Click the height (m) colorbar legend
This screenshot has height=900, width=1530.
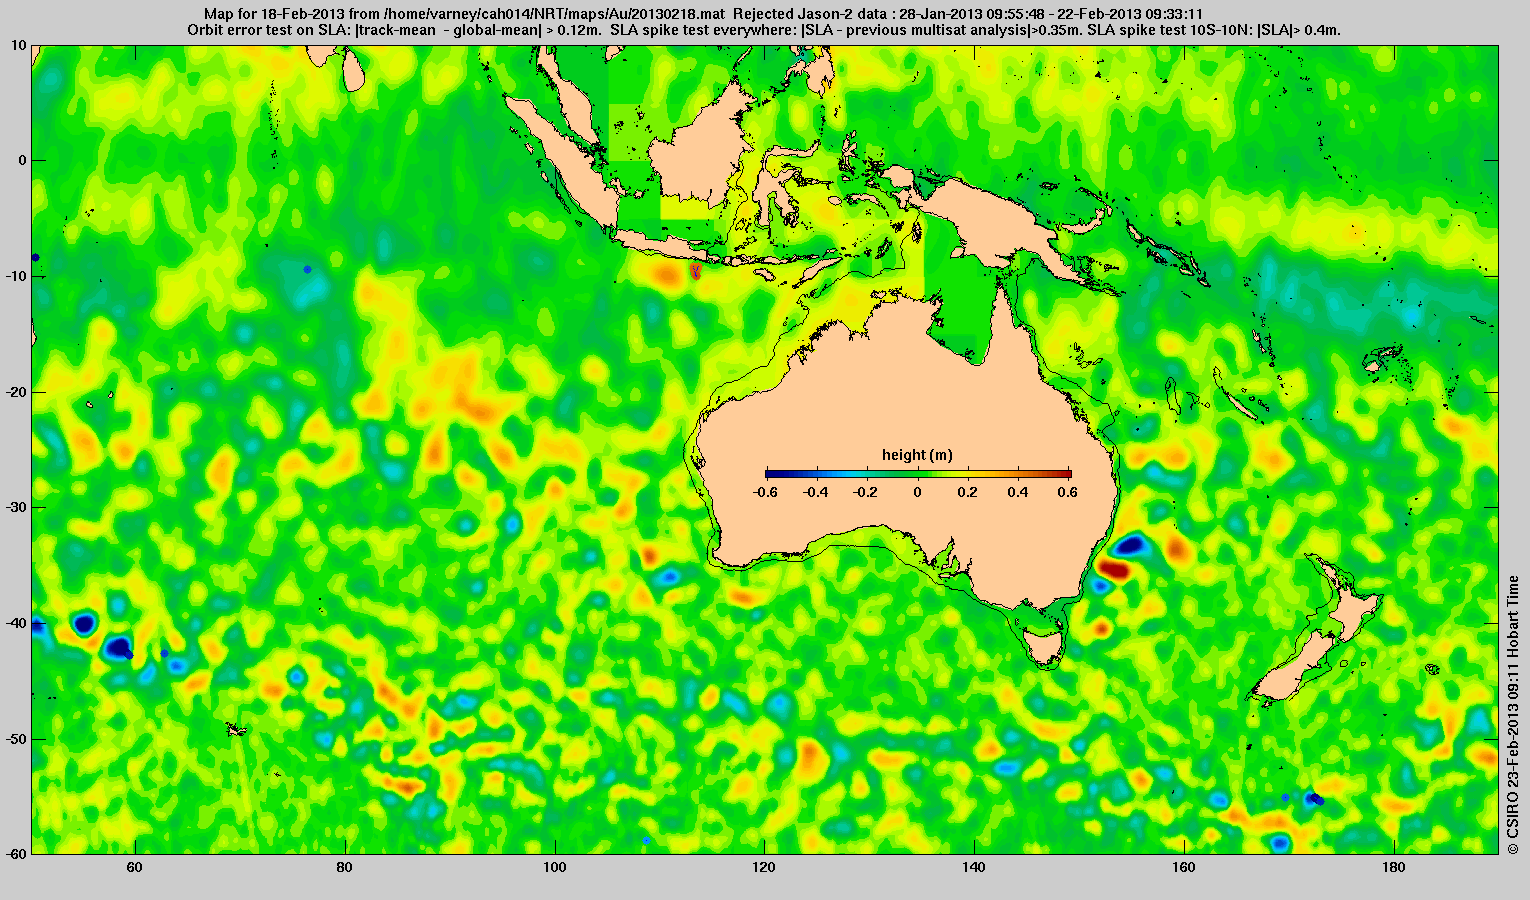pyautogui.click(x=918, y=474)
